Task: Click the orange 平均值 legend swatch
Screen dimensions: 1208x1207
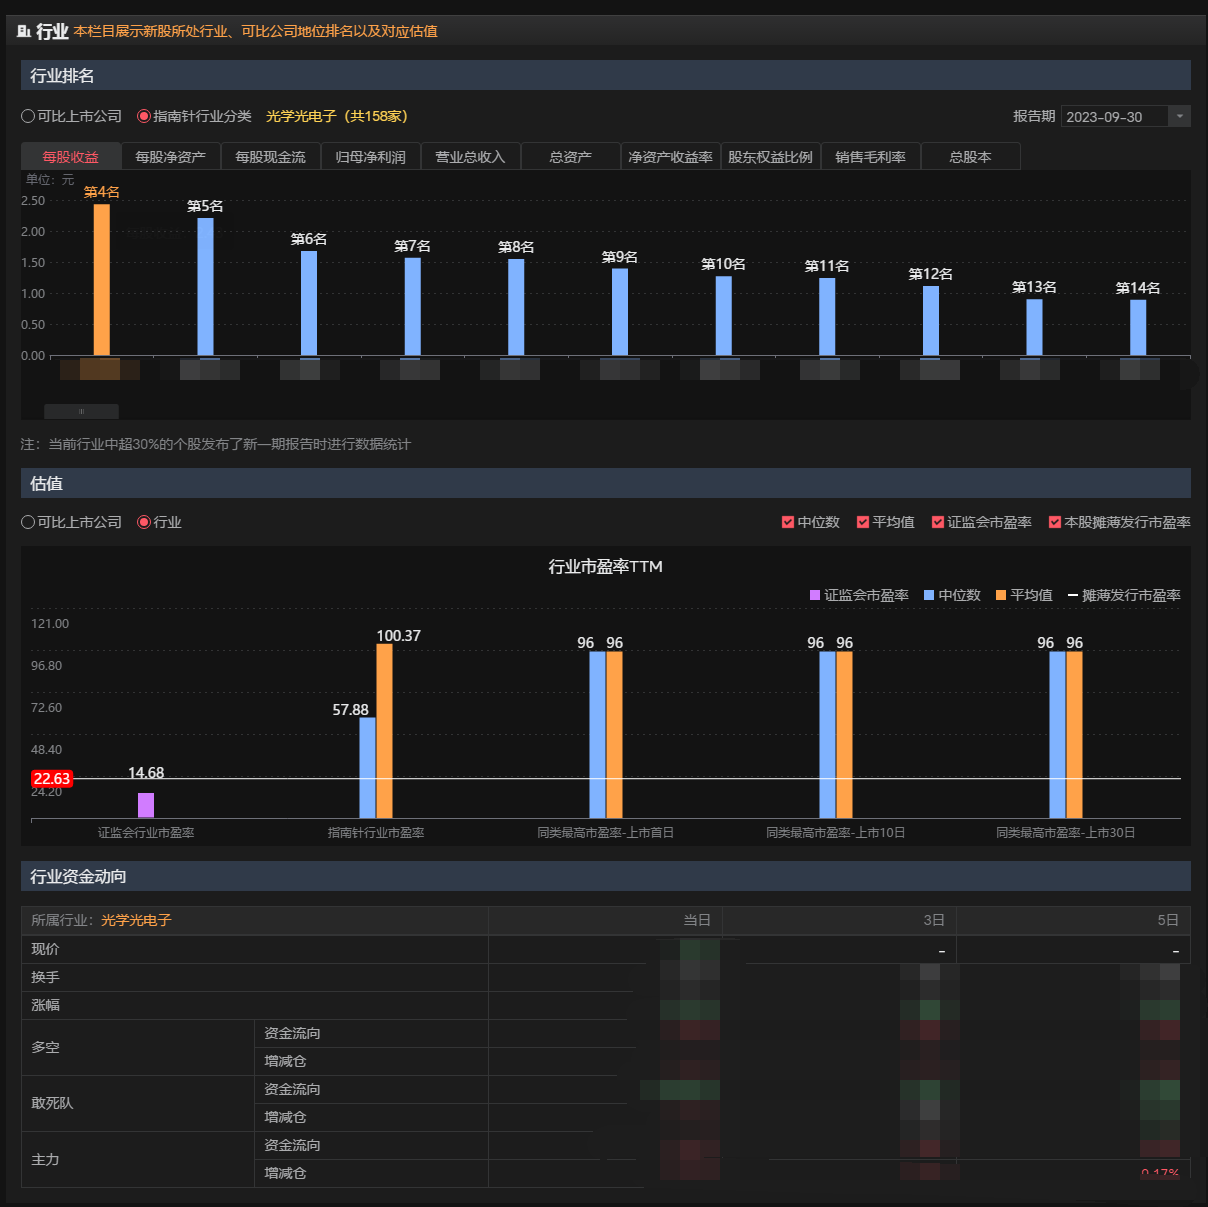Action: pyautogui.click(x=1001, y=595)
